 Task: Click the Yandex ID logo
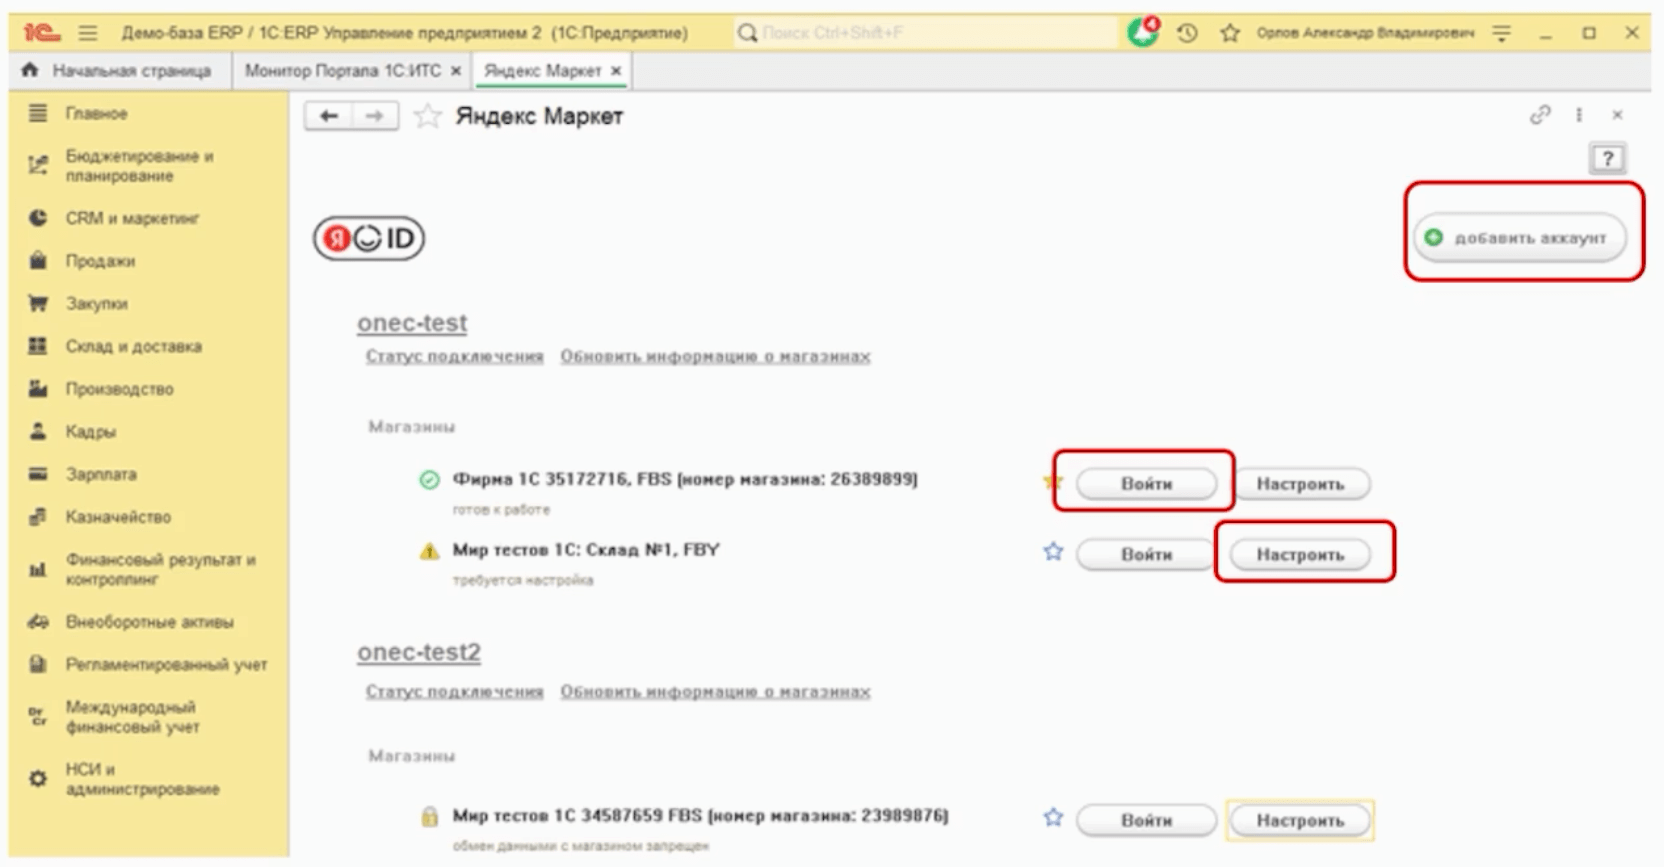(x=369, y=238)
